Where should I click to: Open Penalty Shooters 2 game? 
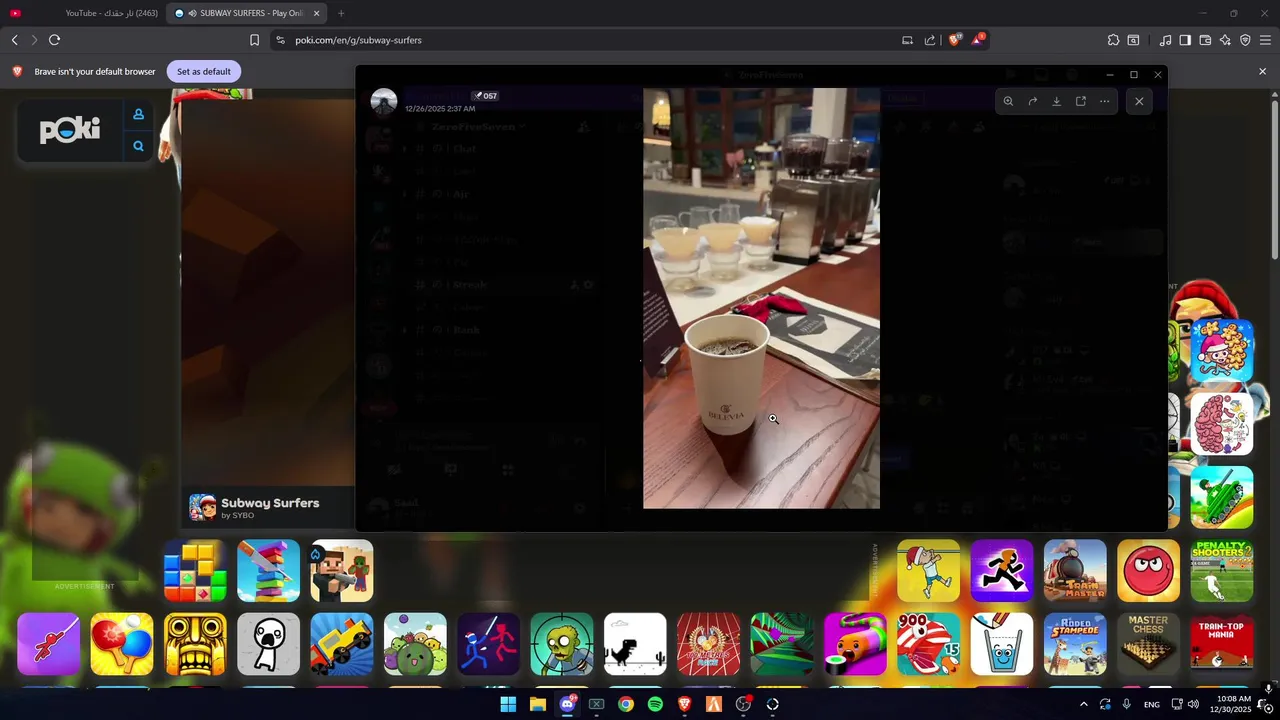click(1222, 571)
